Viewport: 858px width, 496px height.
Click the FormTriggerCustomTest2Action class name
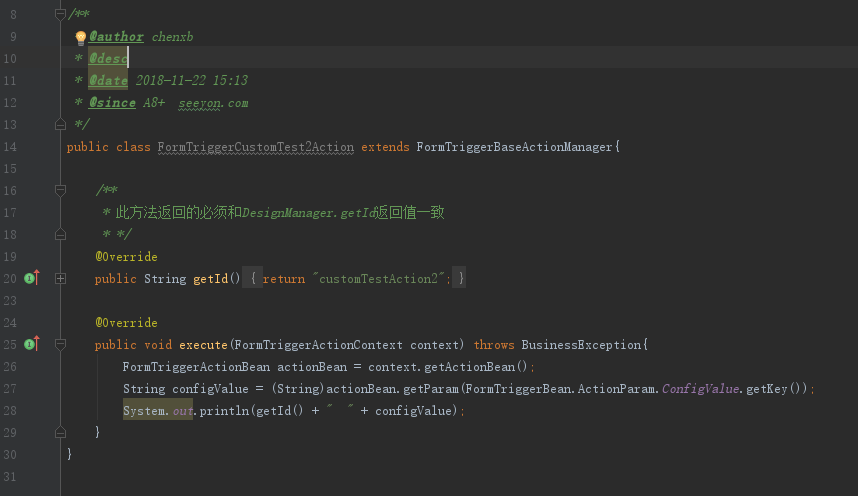point(255,147)
